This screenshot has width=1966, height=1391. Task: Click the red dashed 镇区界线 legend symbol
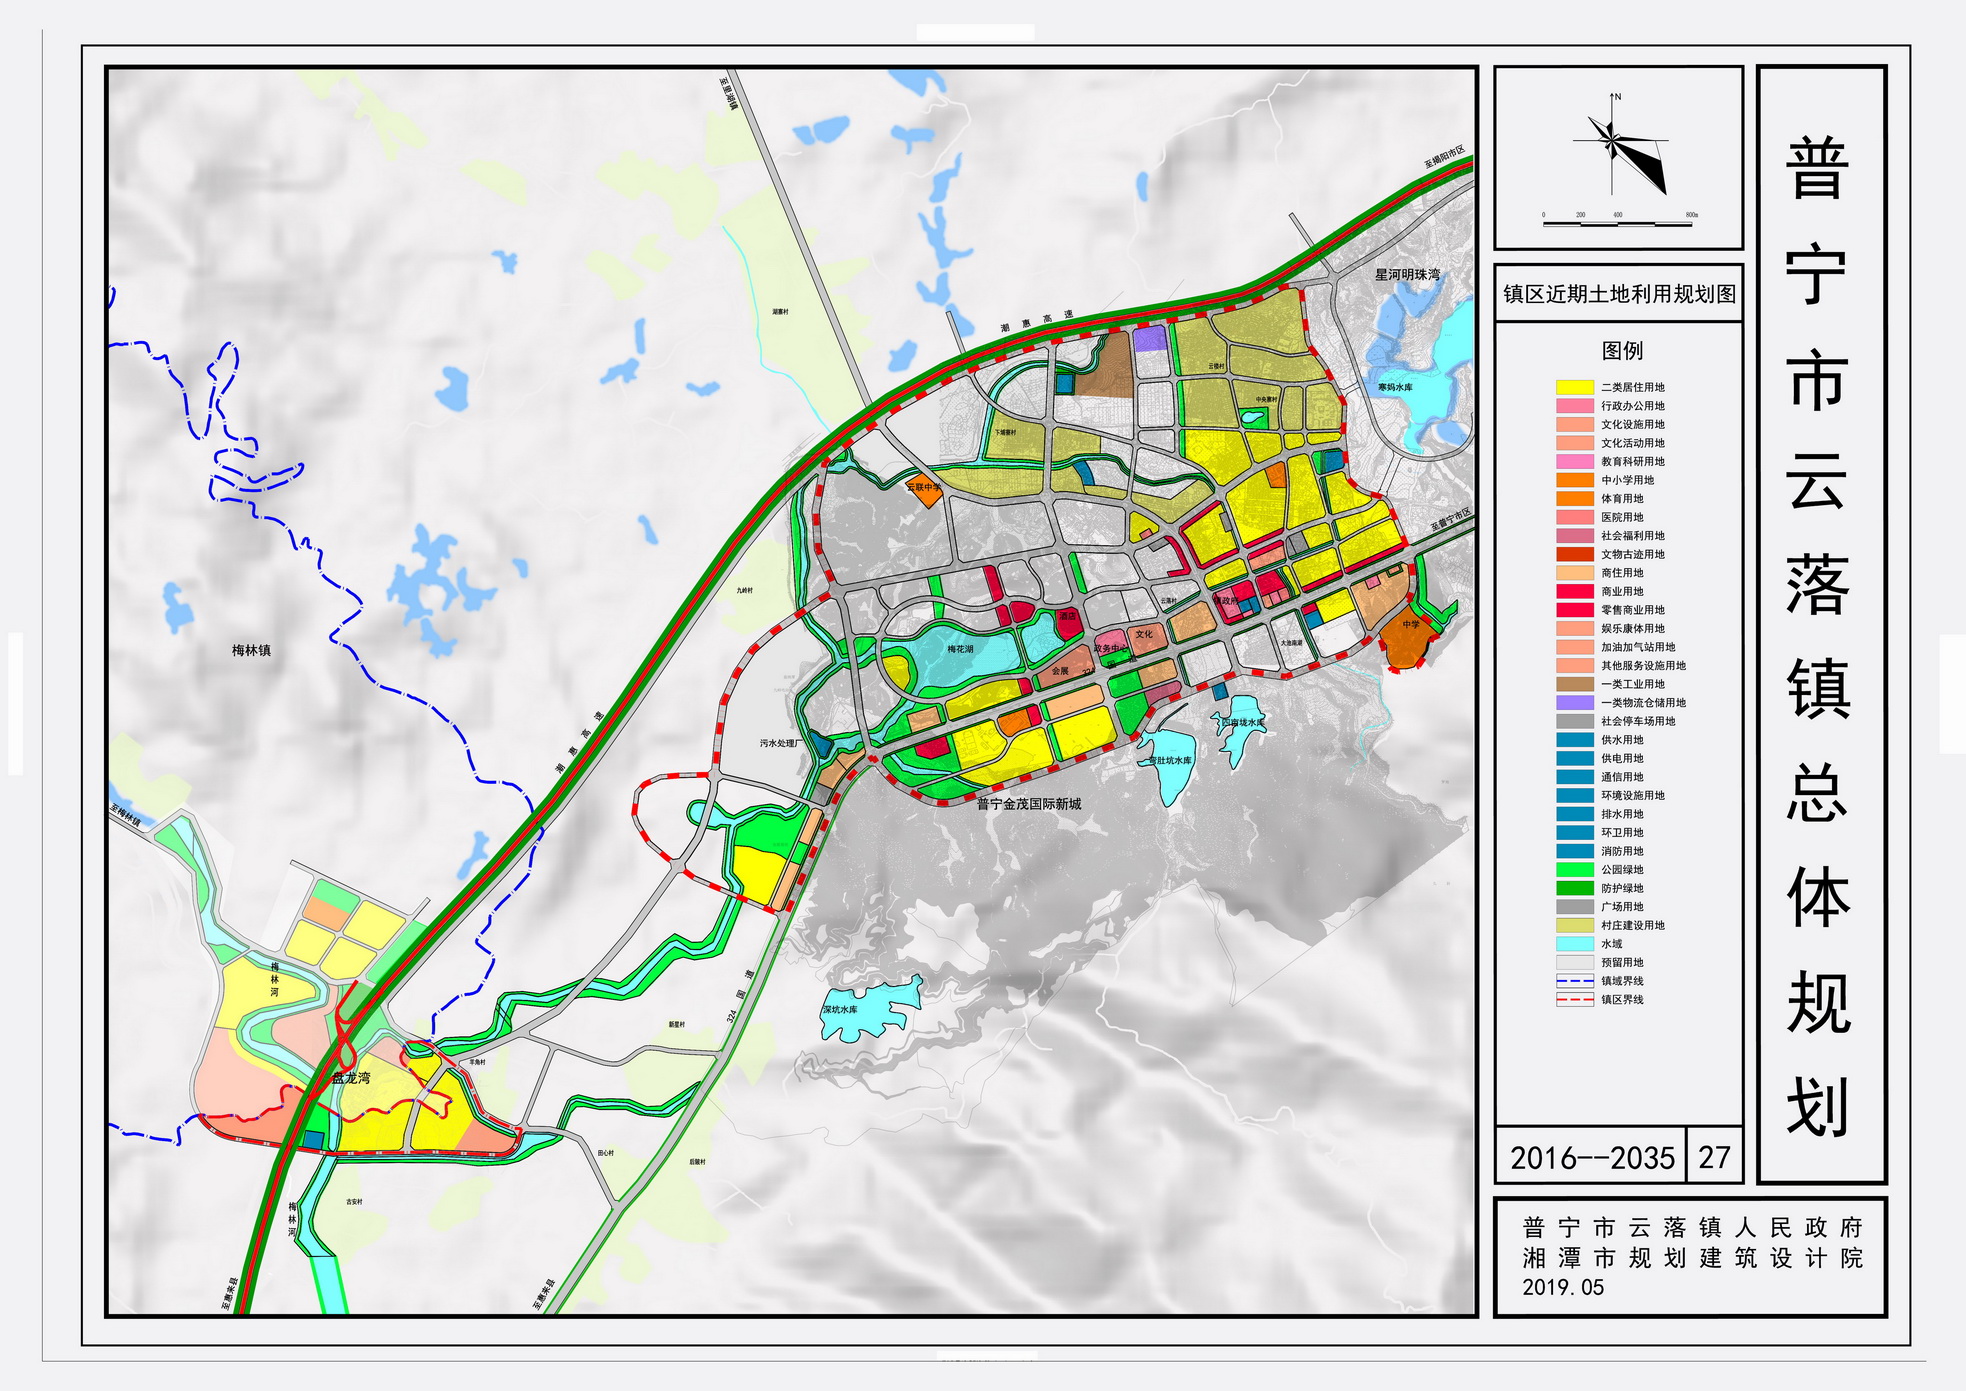pyautogui.click(x=1574, y=1000)
